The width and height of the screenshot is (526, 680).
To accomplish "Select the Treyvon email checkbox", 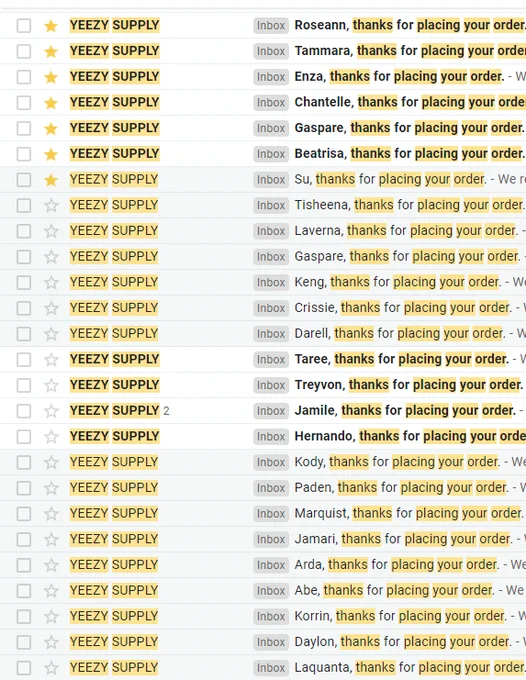I will click(24, 385).
